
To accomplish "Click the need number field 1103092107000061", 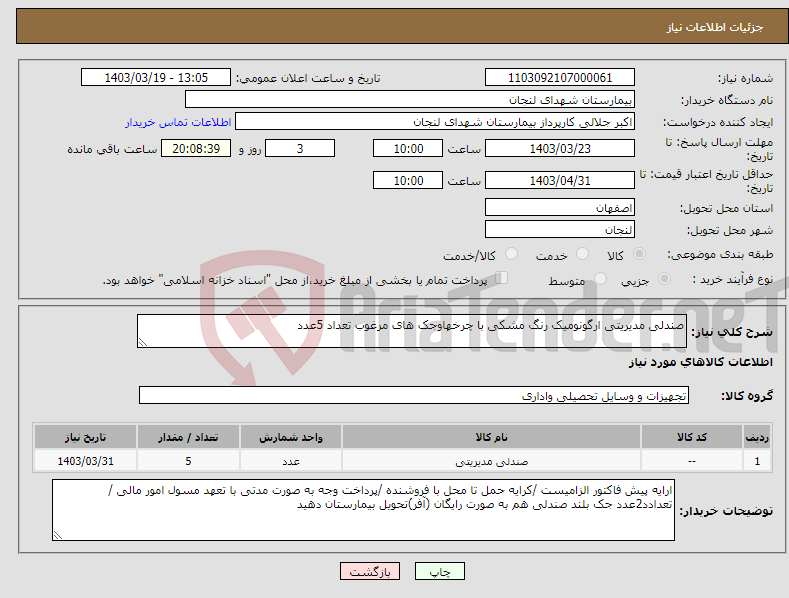I will tap(560, 78).
